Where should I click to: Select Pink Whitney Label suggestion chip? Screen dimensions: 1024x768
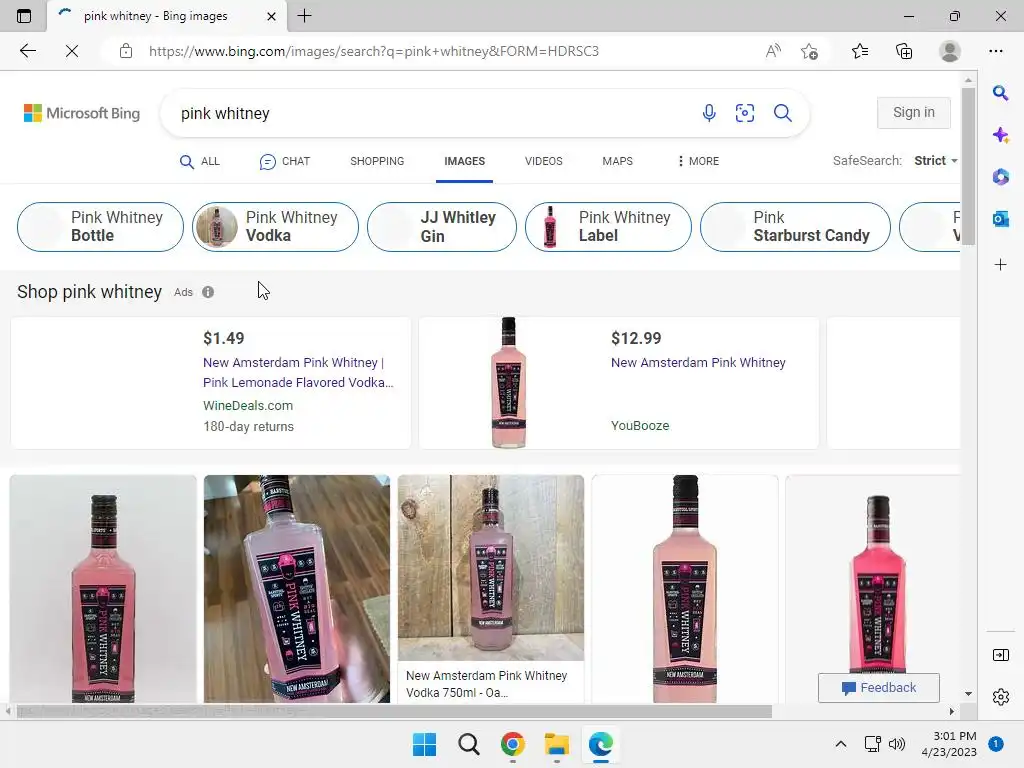click(608, 227)
